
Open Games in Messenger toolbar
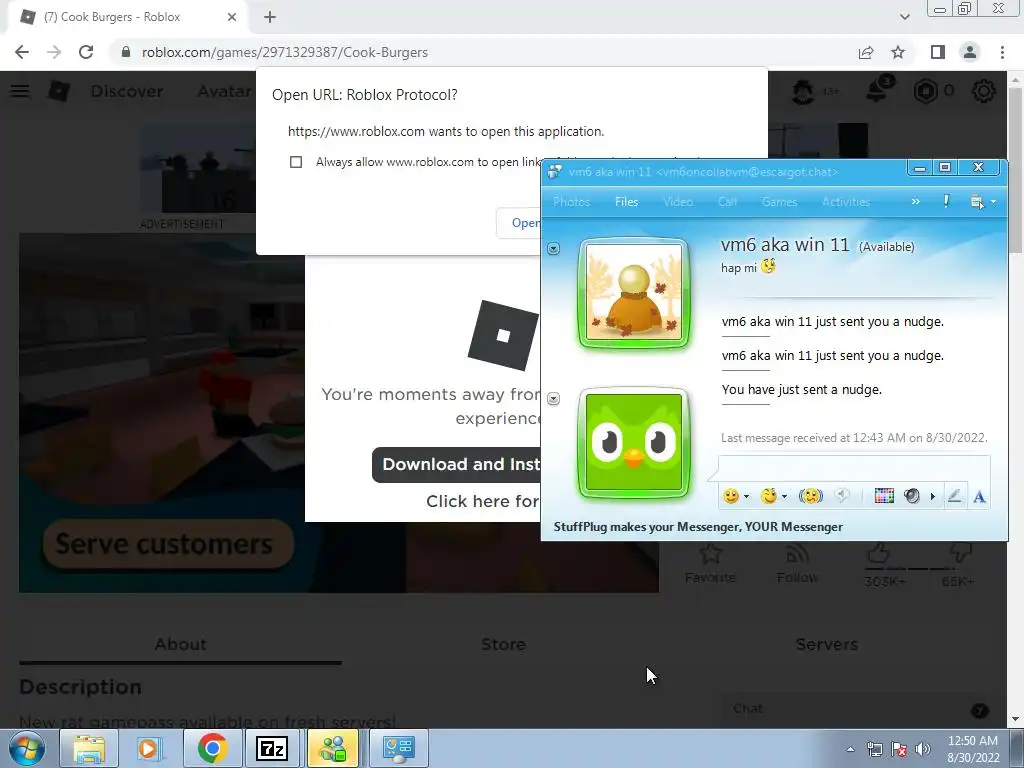pyautogui.click(x=779, y=202)
